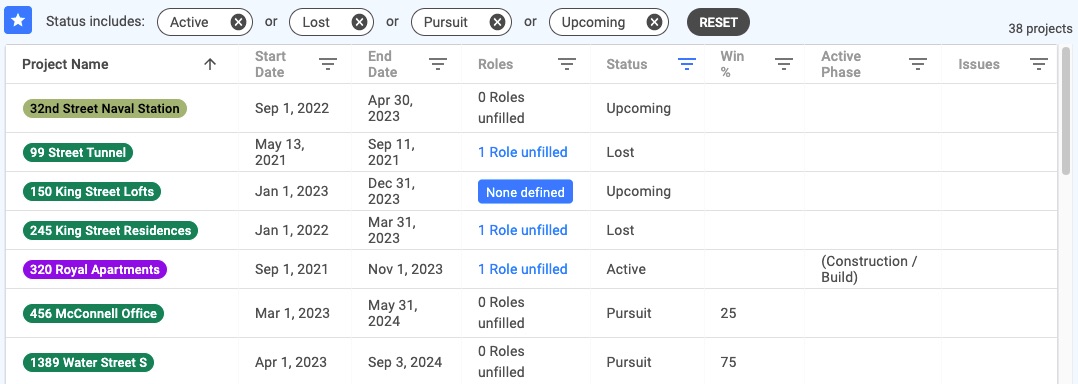
Task: Open the Roles column filter
Action: pyautogui.click(x=566, y=64)
